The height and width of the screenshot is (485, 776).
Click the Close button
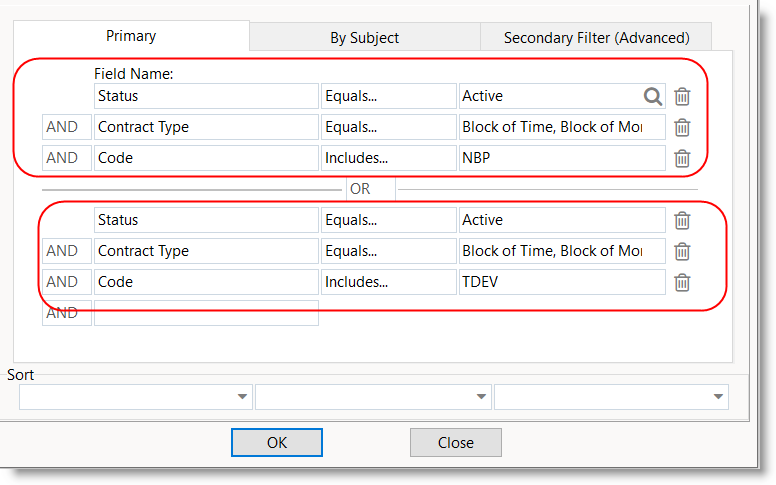click(455, 442)
